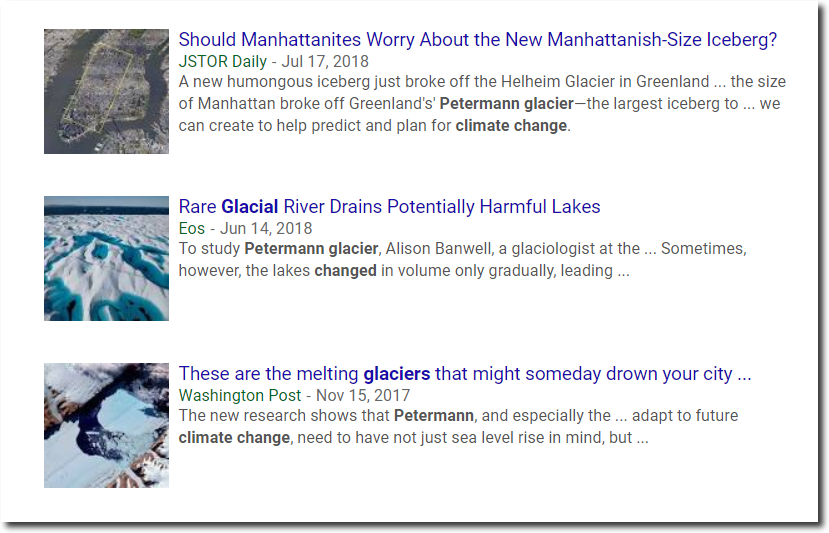Click the Petermann glacier satellite thumbnail

[106, 425]
